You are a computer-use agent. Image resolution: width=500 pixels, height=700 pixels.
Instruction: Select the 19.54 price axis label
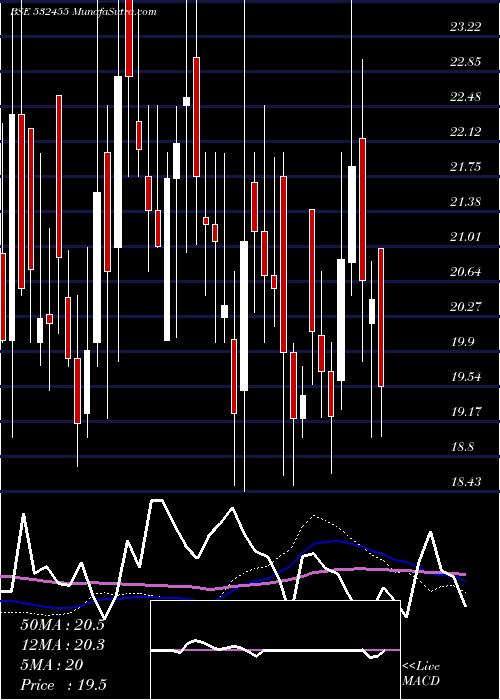click(466, 376)
